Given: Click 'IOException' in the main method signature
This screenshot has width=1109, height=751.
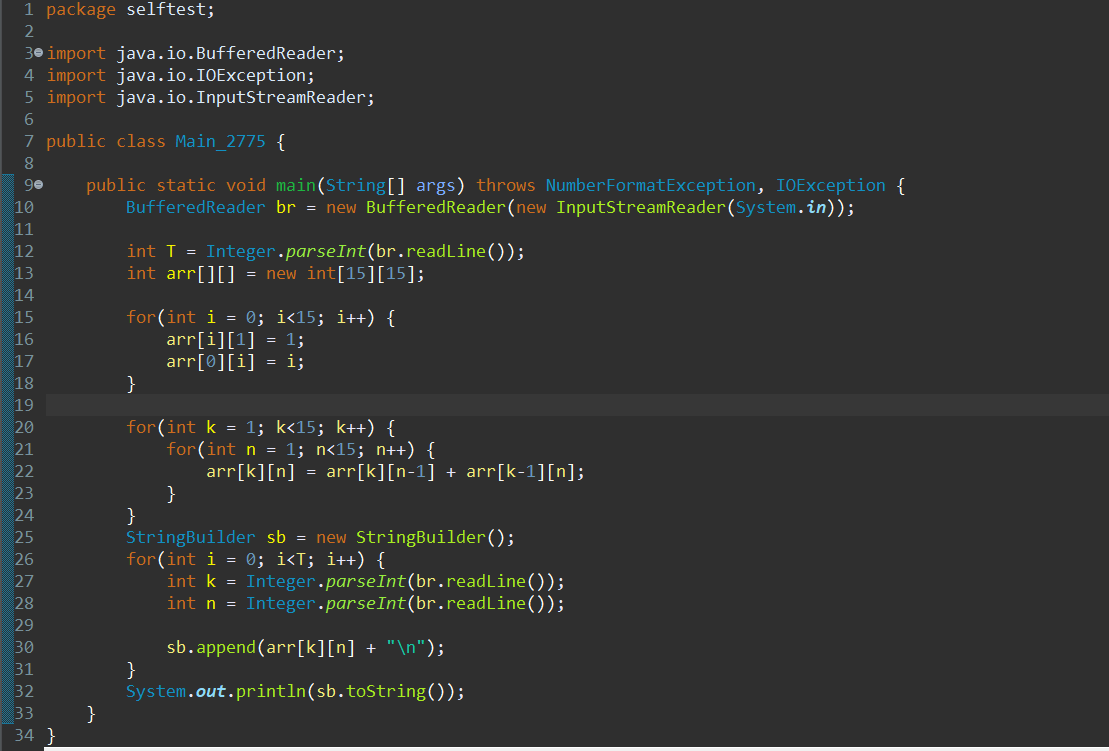Looking at the screenshot, I should (x=830, y=185).
